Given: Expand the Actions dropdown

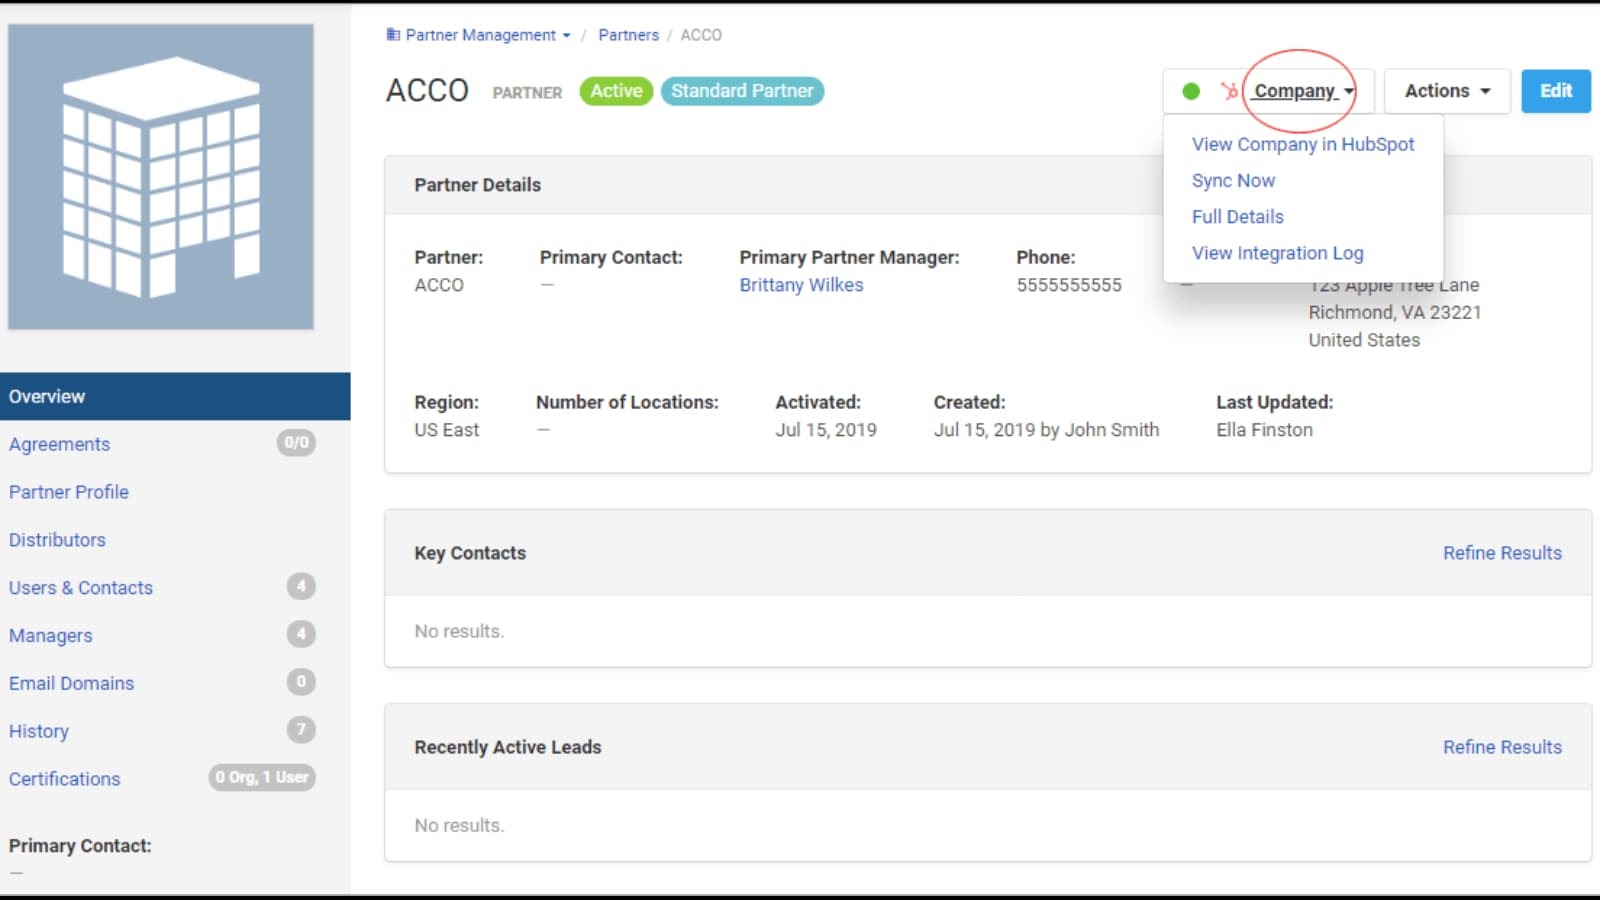Looking at the screenshot, I should [1446, 91].
